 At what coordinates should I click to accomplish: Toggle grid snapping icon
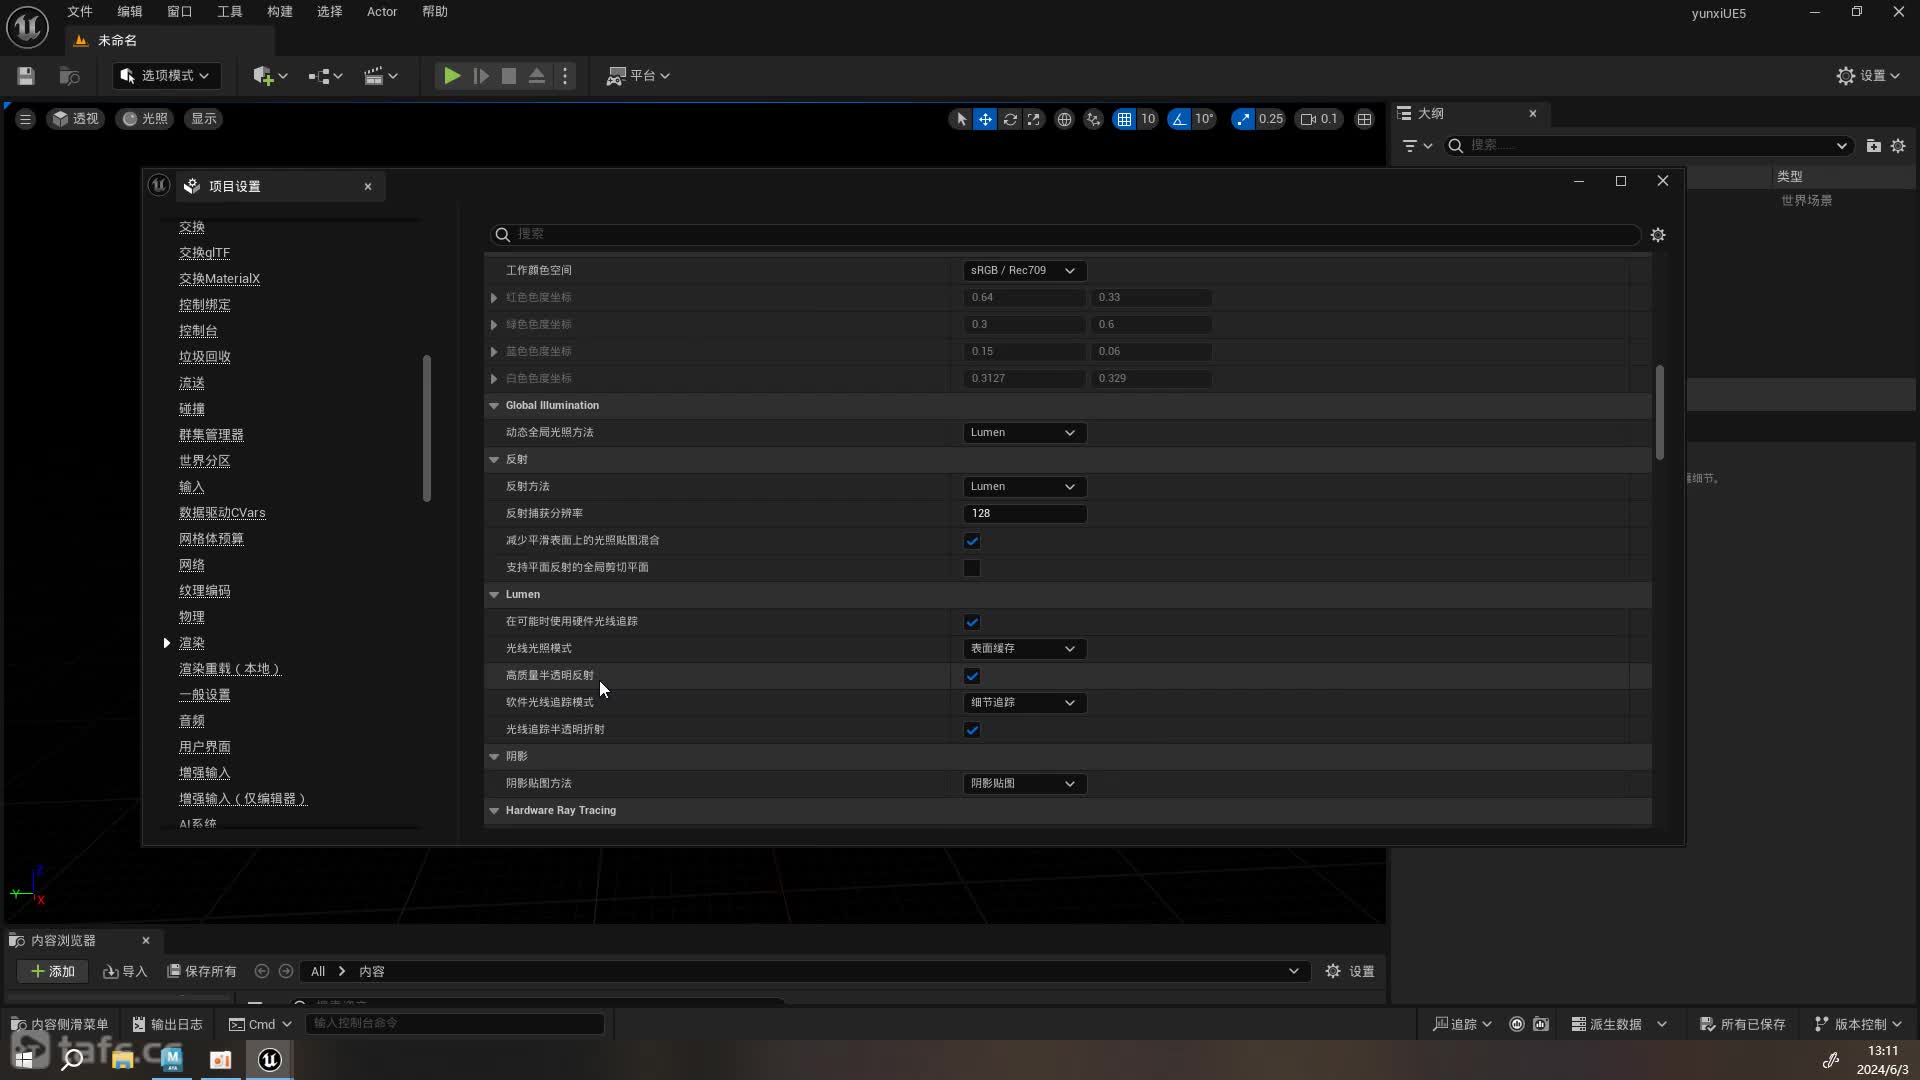coord(1124,119)
